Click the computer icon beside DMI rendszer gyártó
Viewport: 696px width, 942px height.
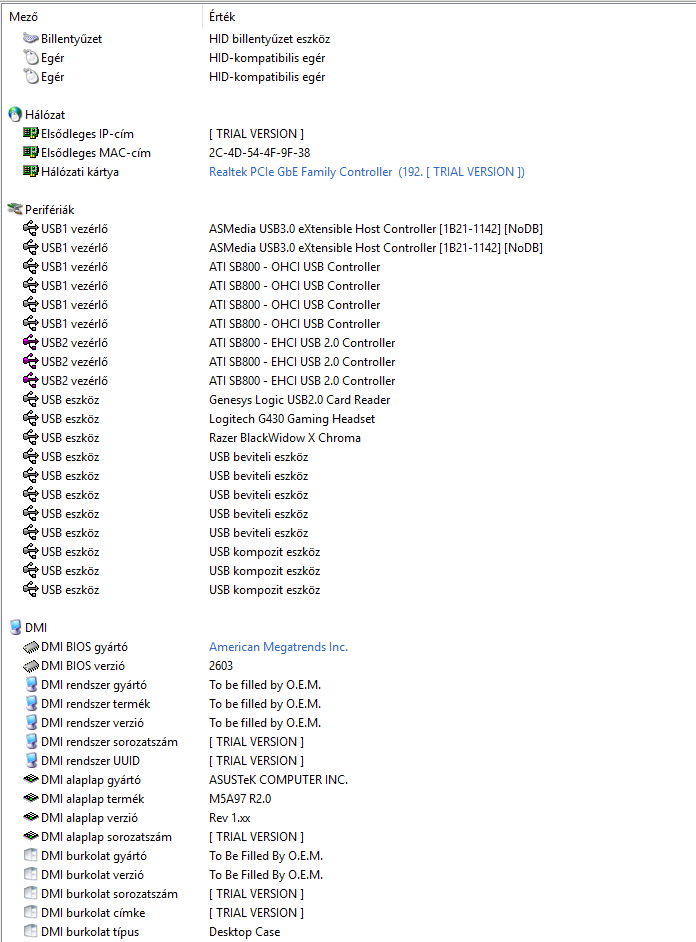(31, 684)
